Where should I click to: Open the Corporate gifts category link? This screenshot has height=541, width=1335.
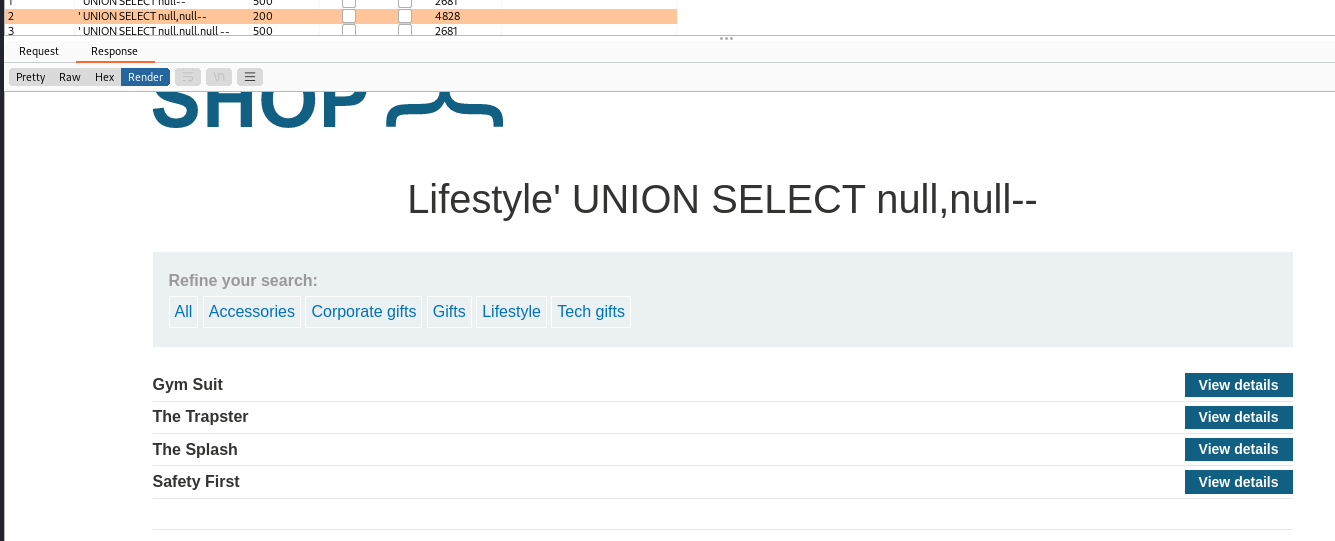click(x=363, y=312)
